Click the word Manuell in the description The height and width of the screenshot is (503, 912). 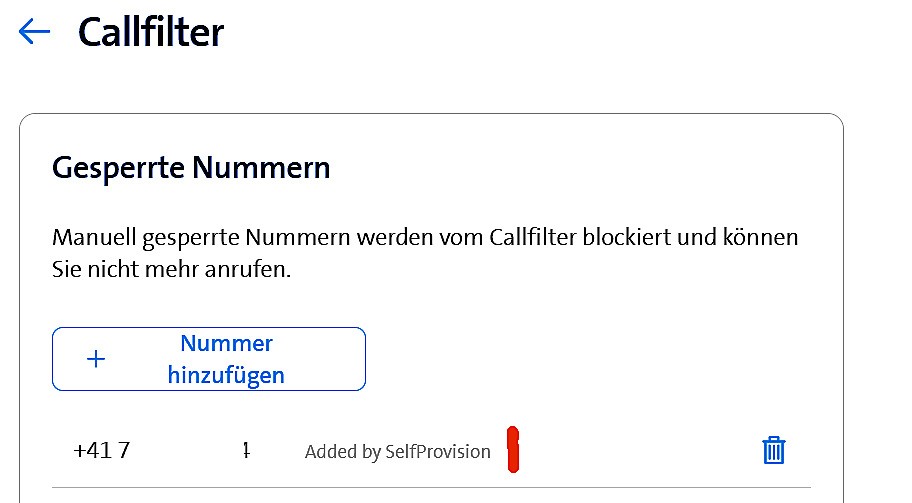[x=93, y=239]
